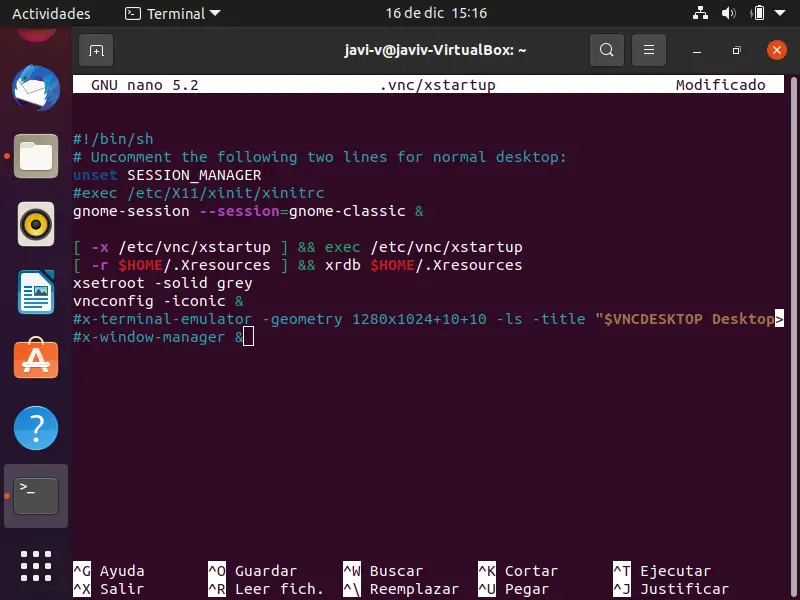
Task: Search the terminal output
Action: pyautogui.click(x=606, y=49)
